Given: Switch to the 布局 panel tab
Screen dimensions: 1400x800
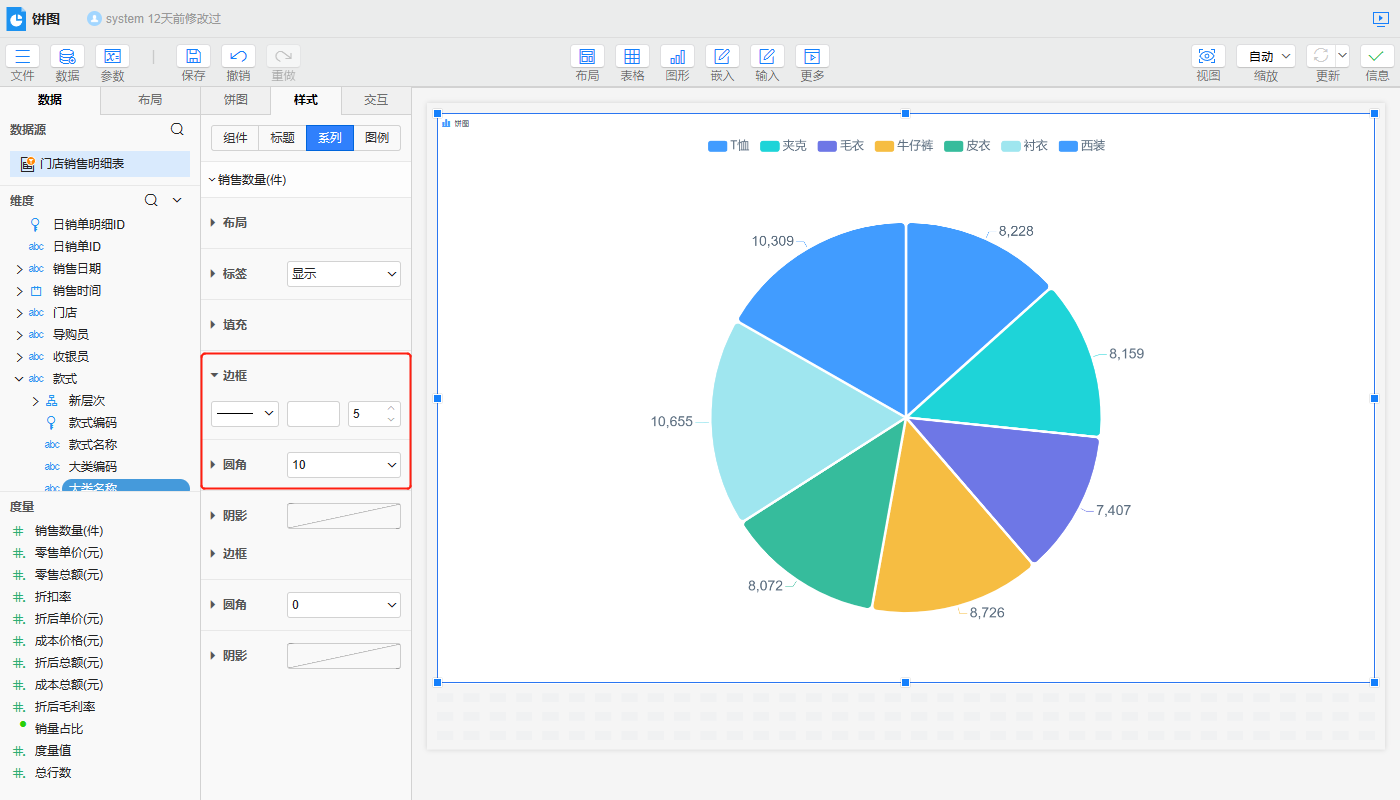Looking at the screenshot, I should [x=150, y=100].
